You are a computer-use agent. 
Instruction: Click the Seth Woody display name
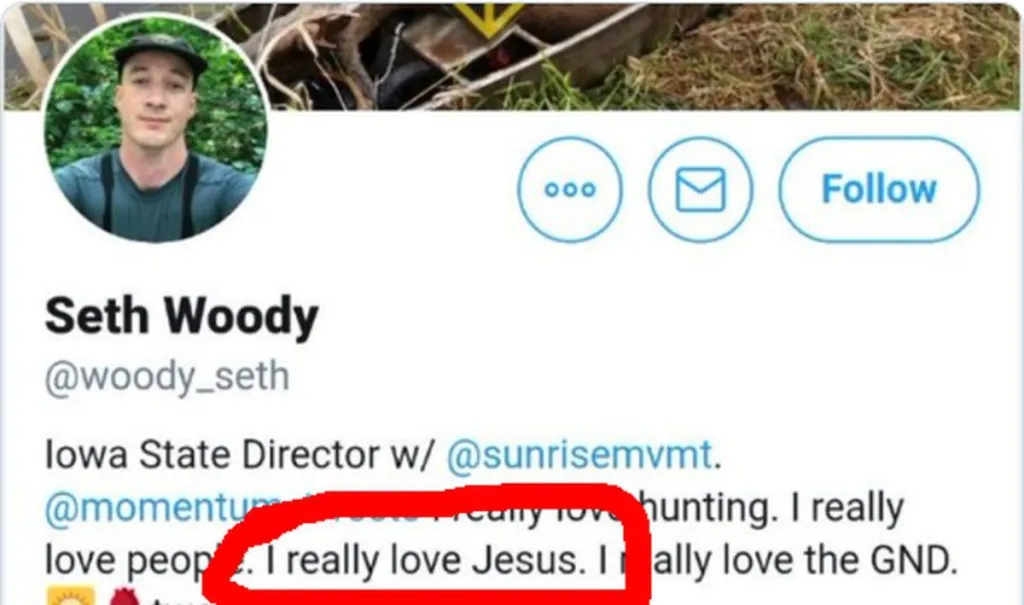point(182,316)
